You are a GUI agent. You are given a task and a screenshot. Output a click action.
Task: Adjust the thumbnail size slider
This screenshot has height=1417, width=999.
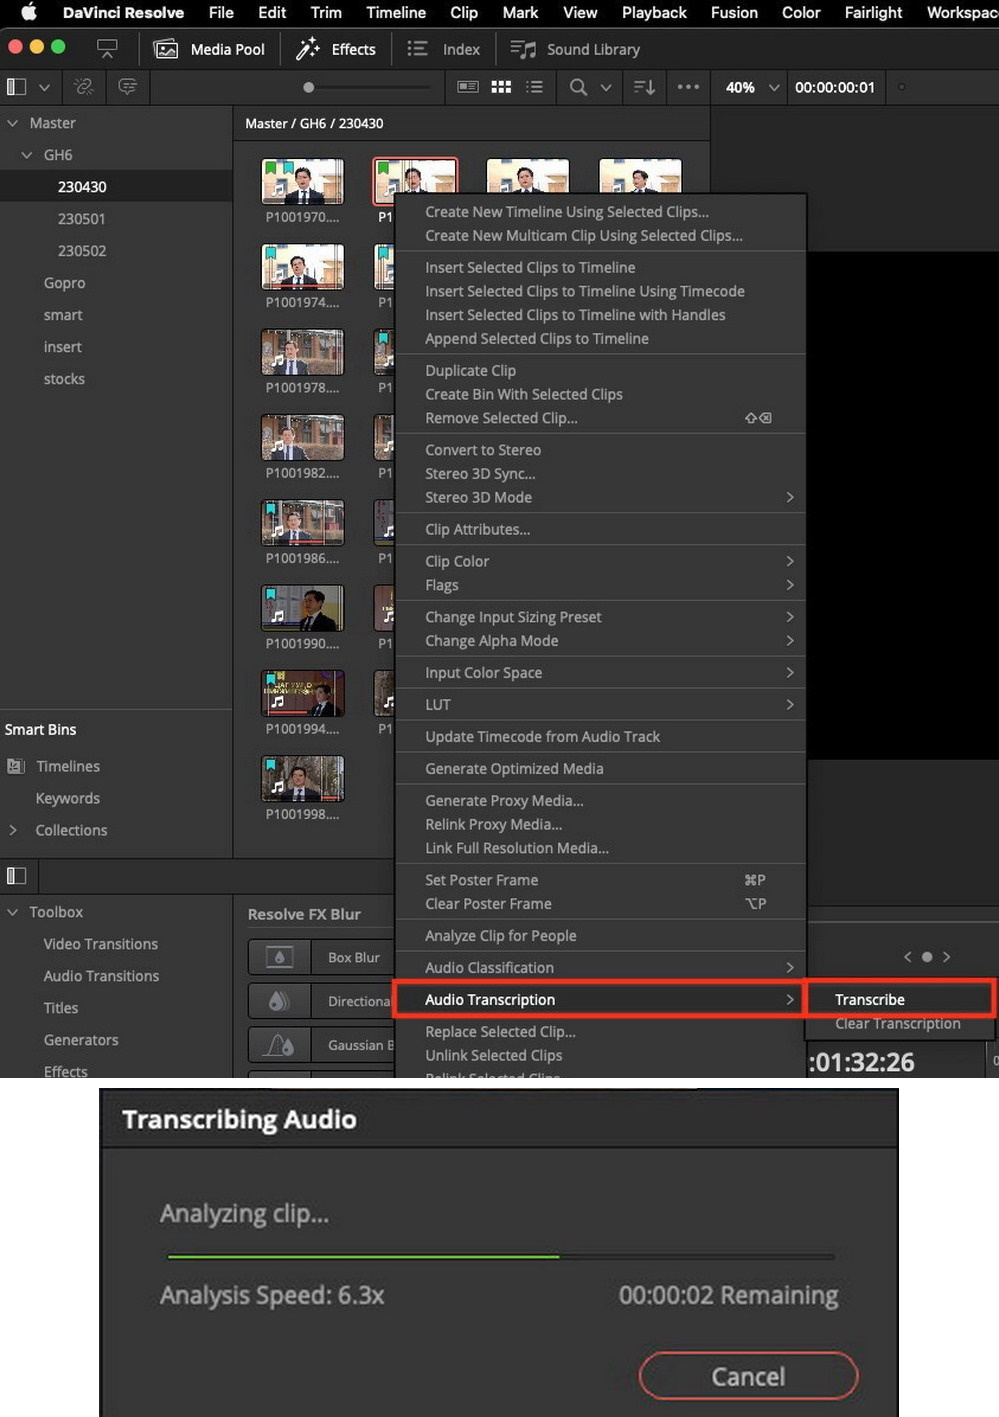coord(309,87)
